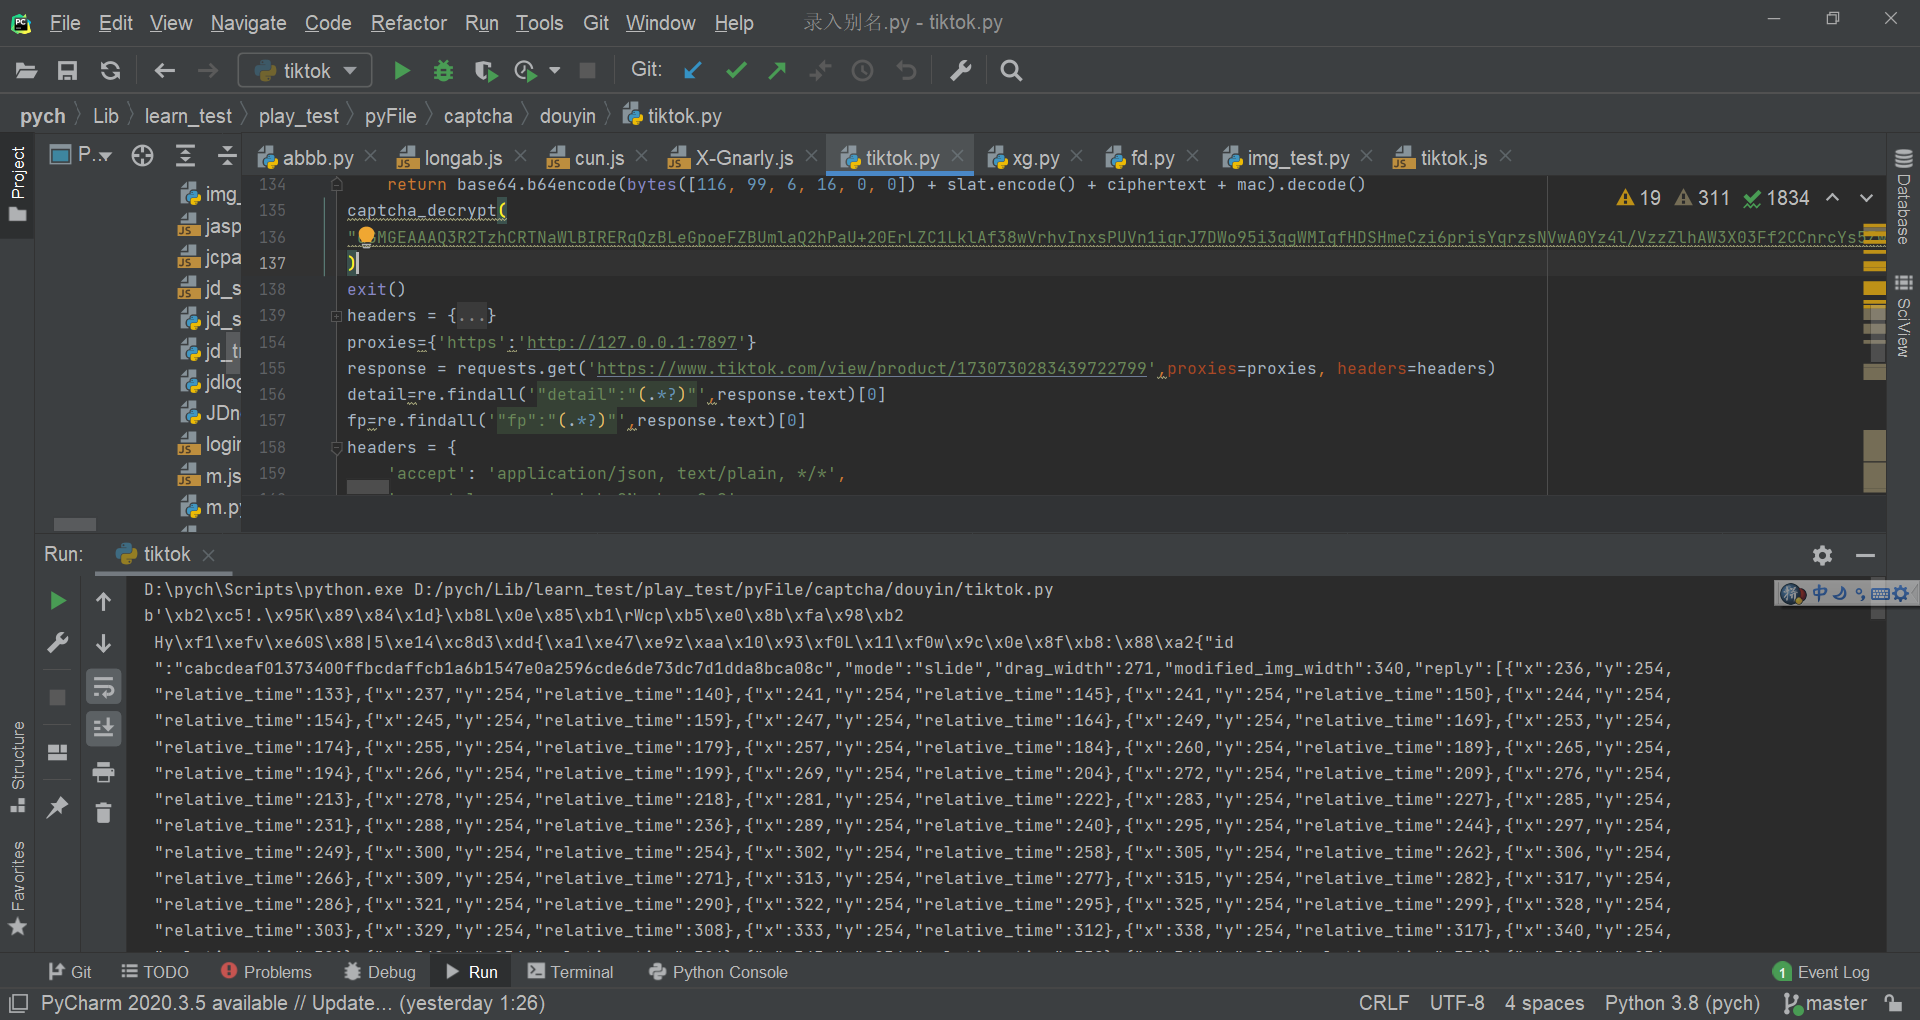Toggle soft-wrap in the Run console
Screen dimensions: 1920x1020
[103, 686]
